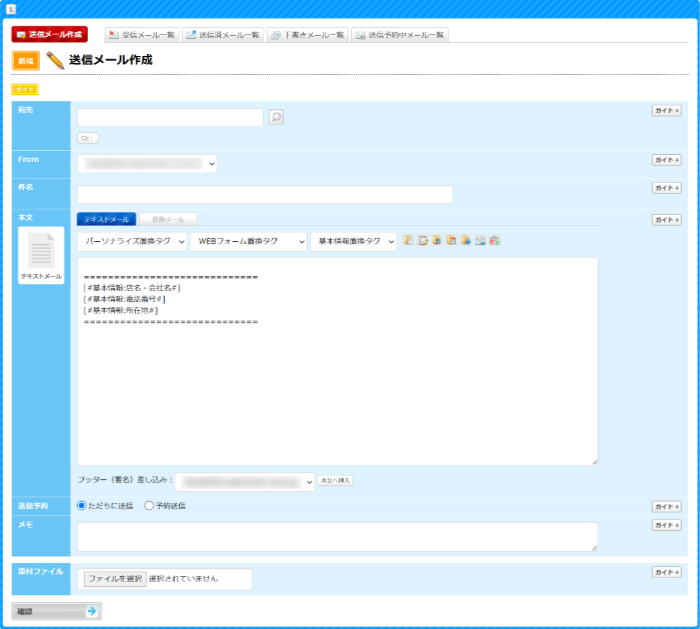The width and height of the screenshot is (700, 629).
Task: Select the ただちに送信 radio button
Action: point(82,506)
